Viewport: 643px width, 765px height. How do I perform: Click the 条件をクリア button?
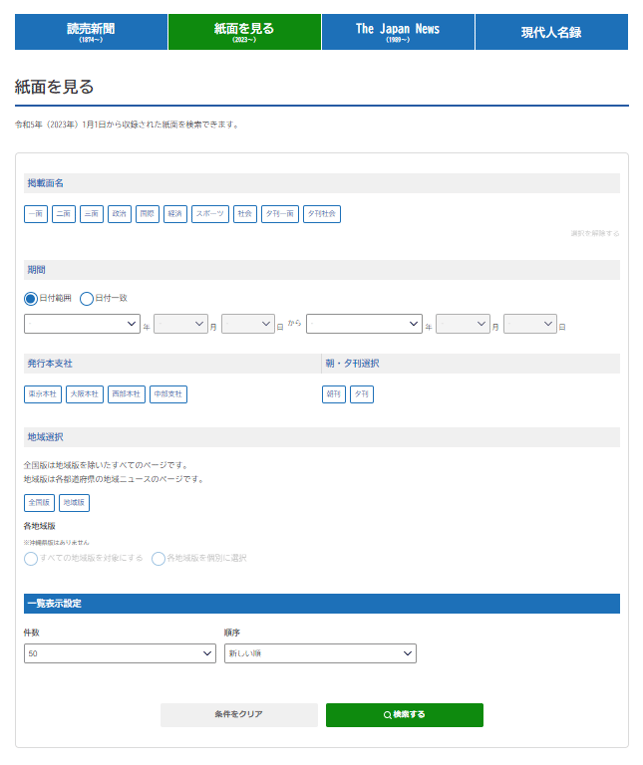tap(239, 715)
